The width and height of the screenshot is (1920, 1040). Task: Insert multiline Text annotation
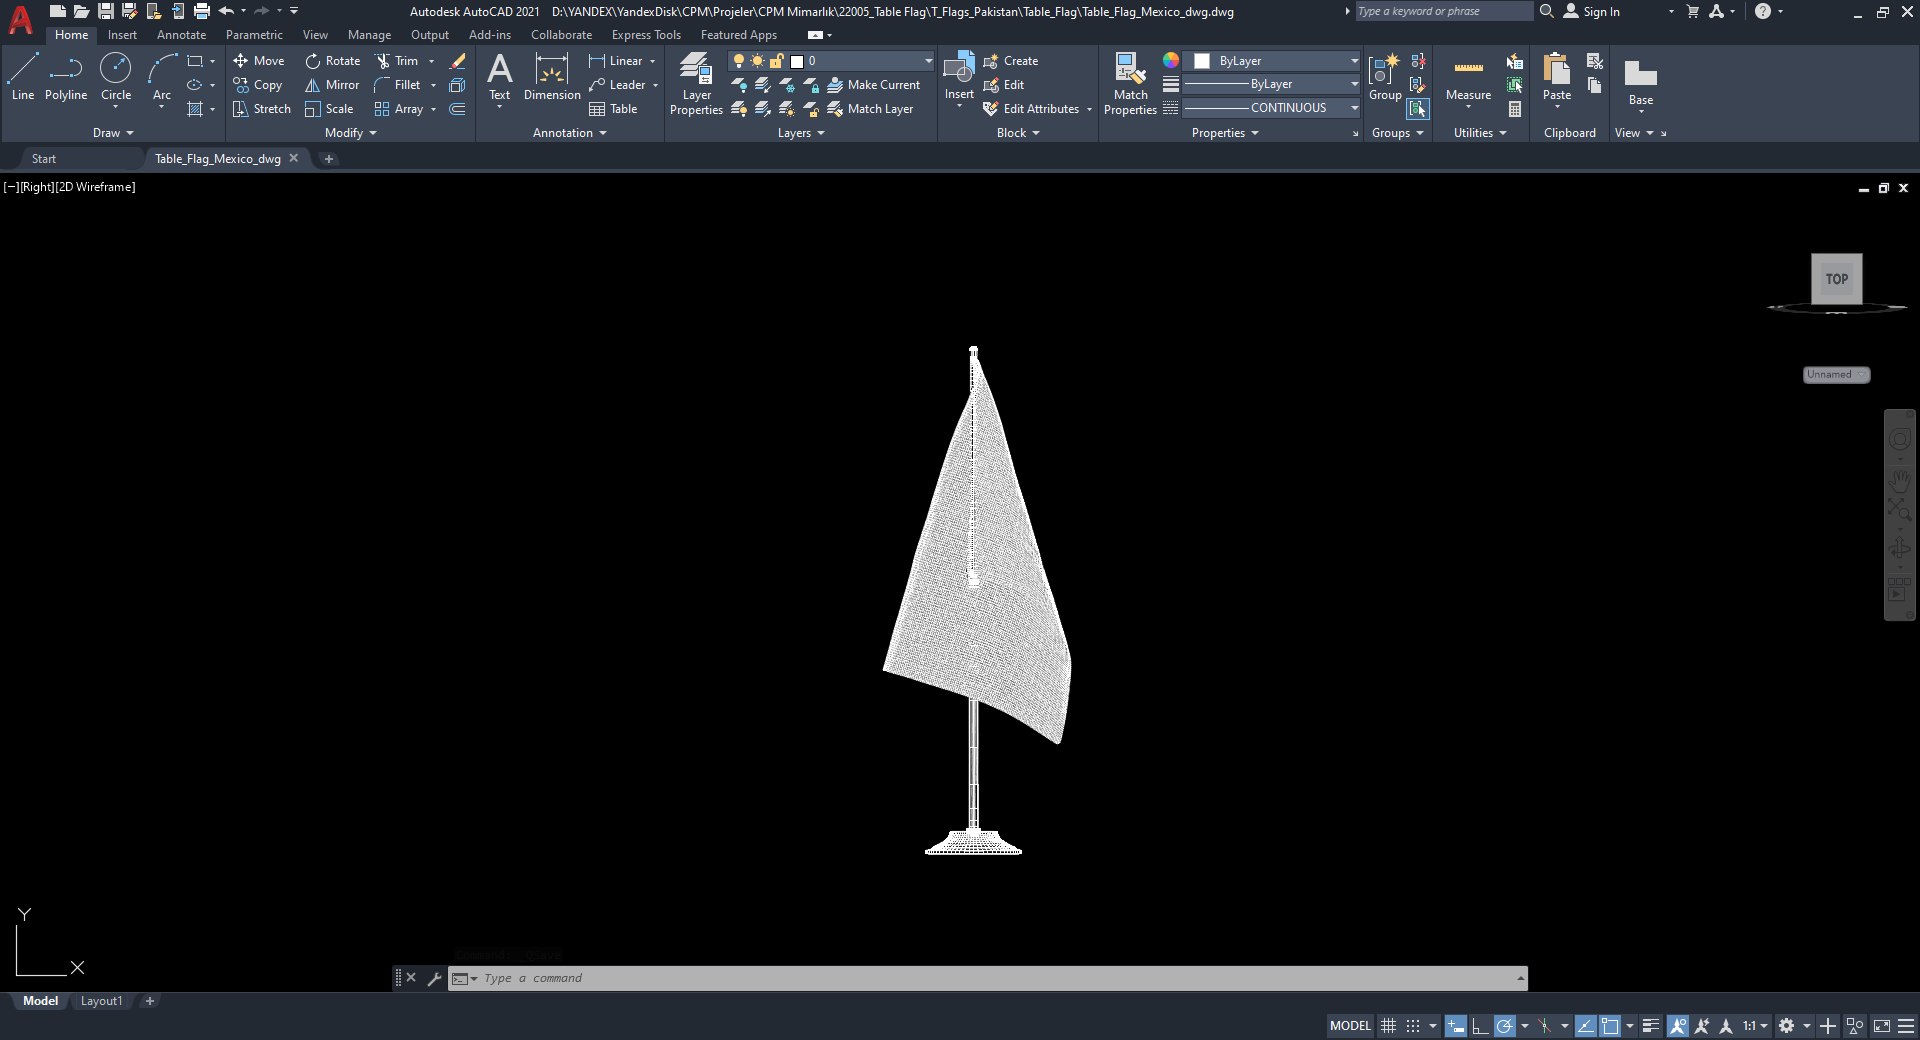click(x=499, y=77)
